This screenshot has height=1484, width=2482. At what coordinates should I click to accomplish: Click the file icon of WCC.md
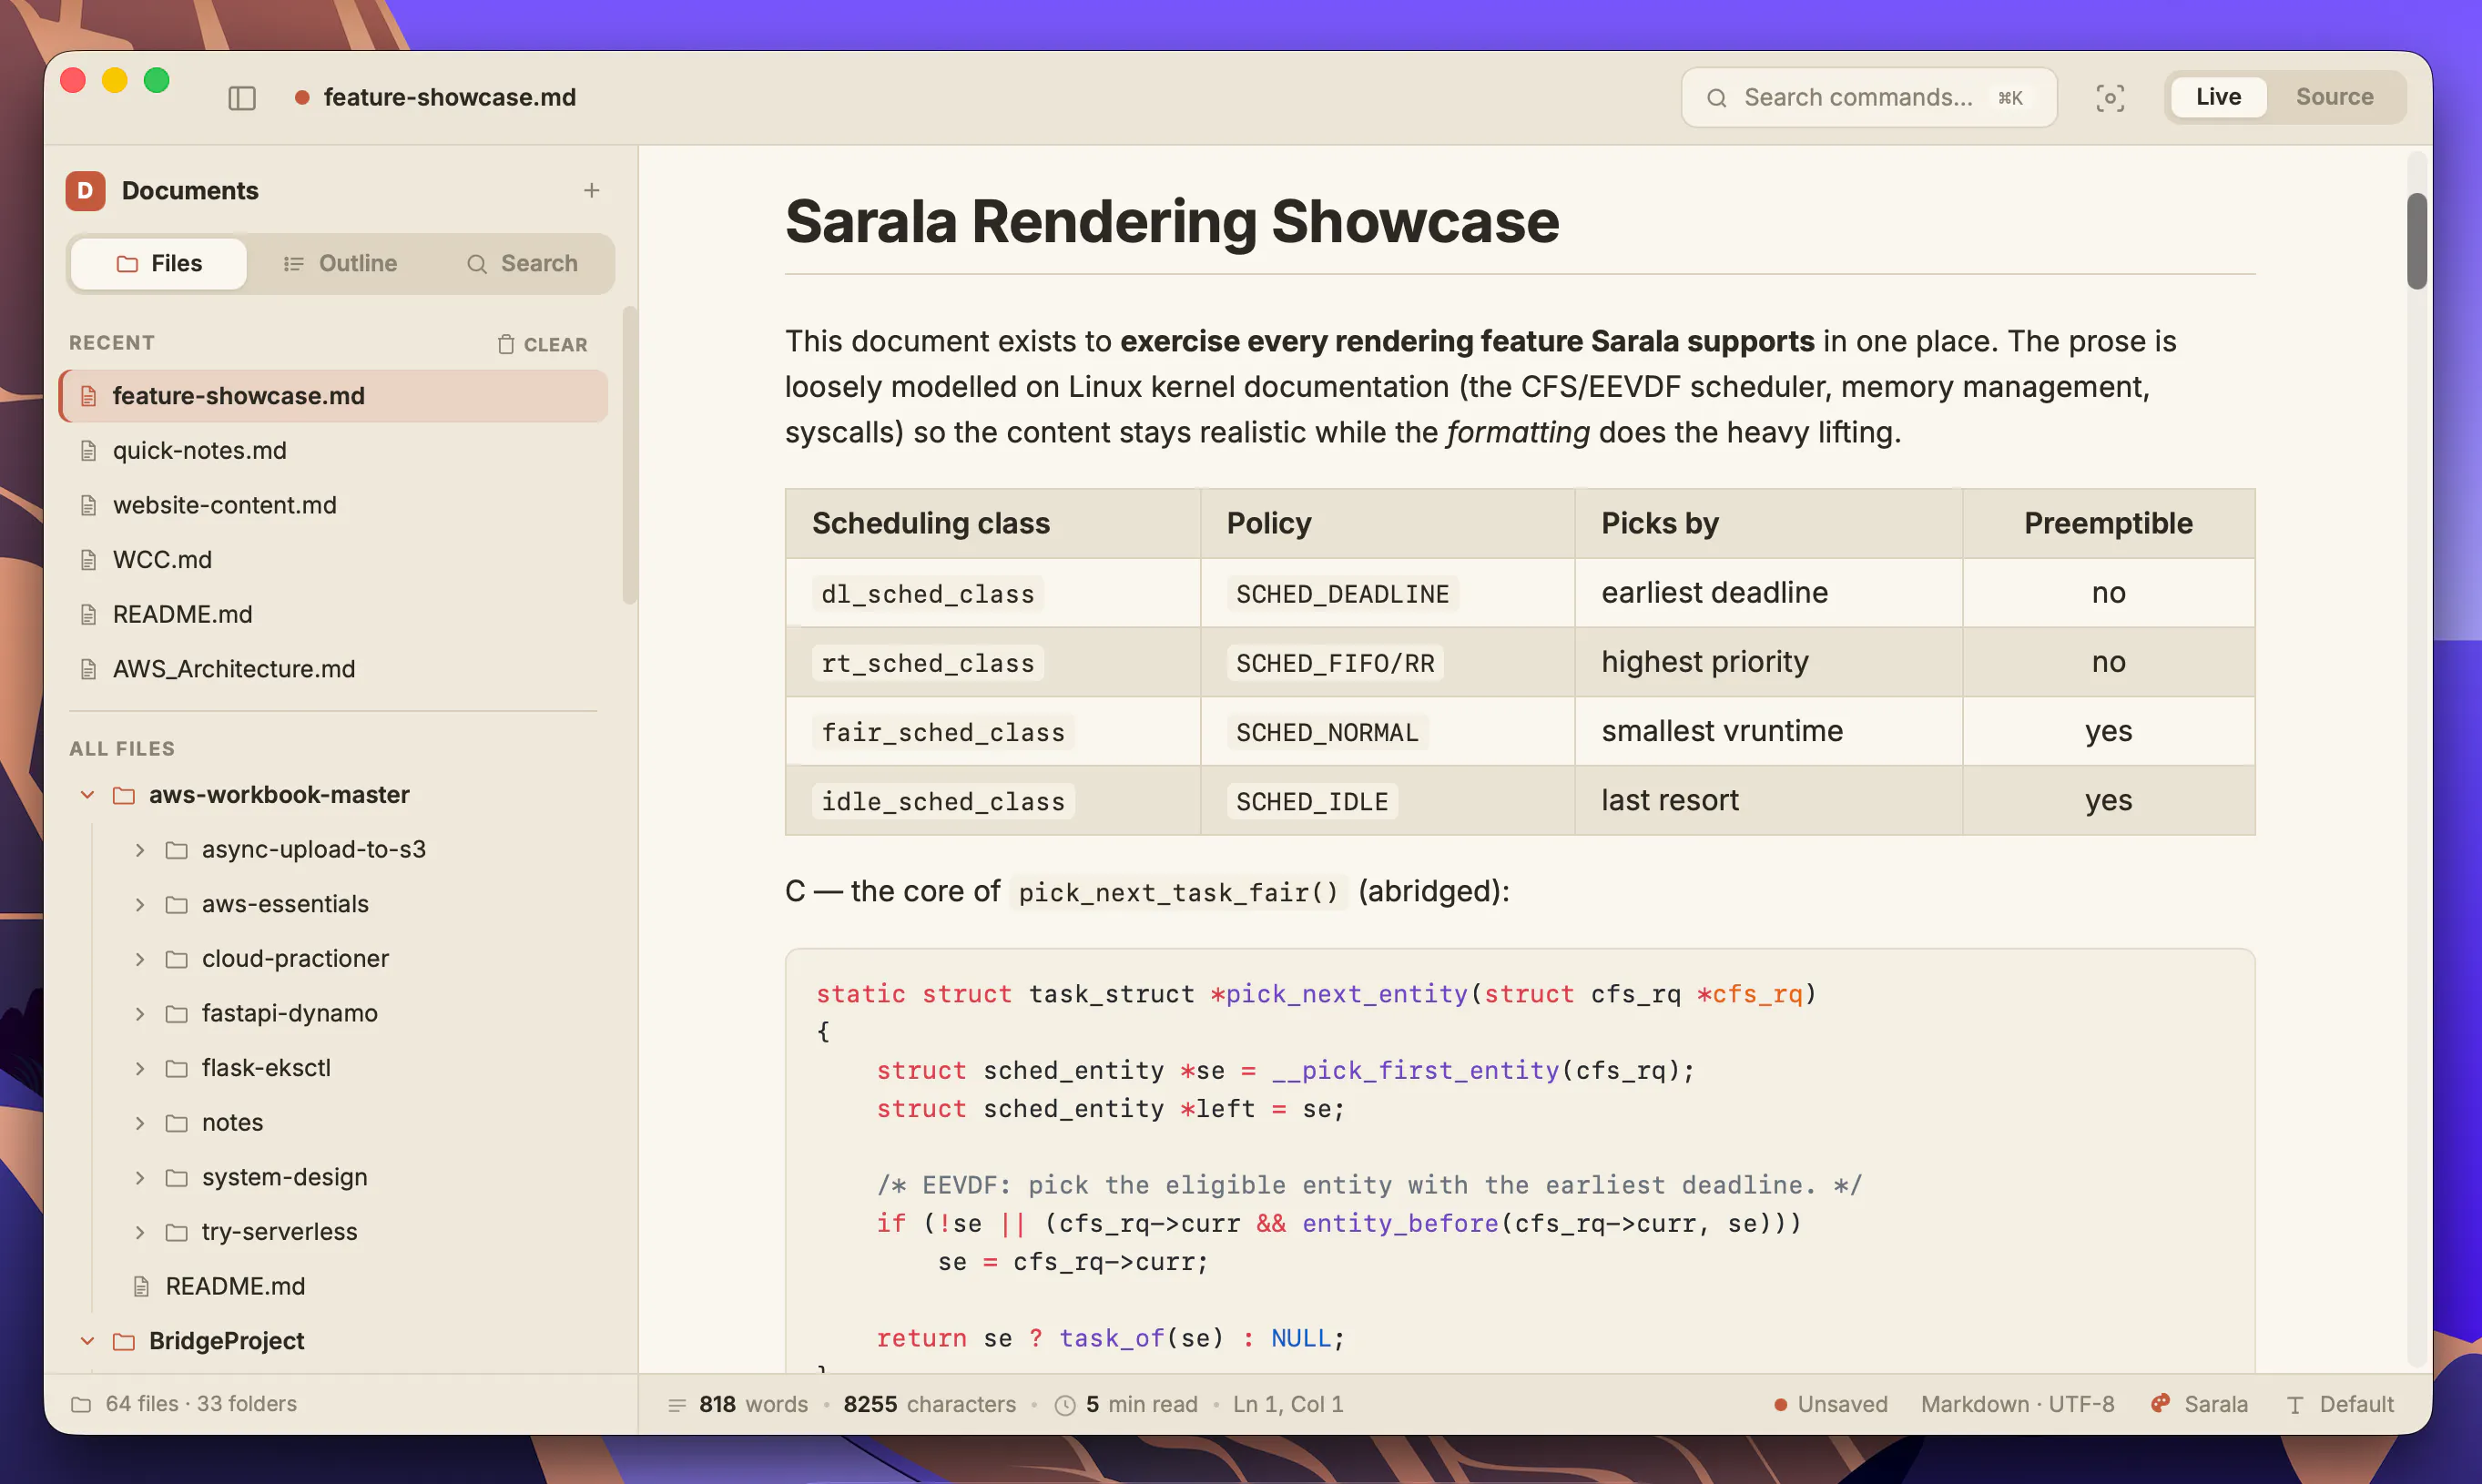point(88,560)
